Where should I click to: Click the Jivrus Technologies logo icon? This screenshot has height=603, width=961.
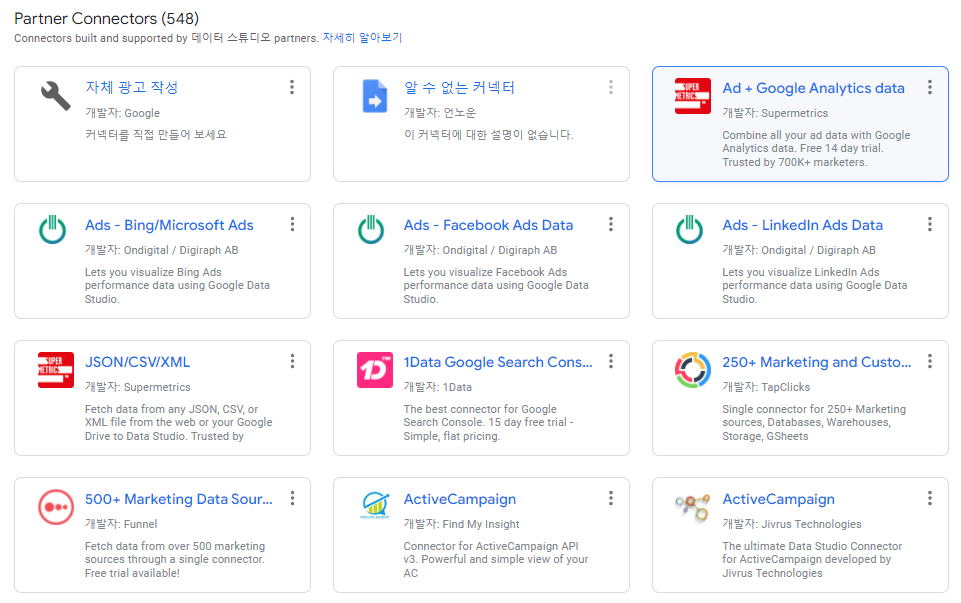coord(693,507)
